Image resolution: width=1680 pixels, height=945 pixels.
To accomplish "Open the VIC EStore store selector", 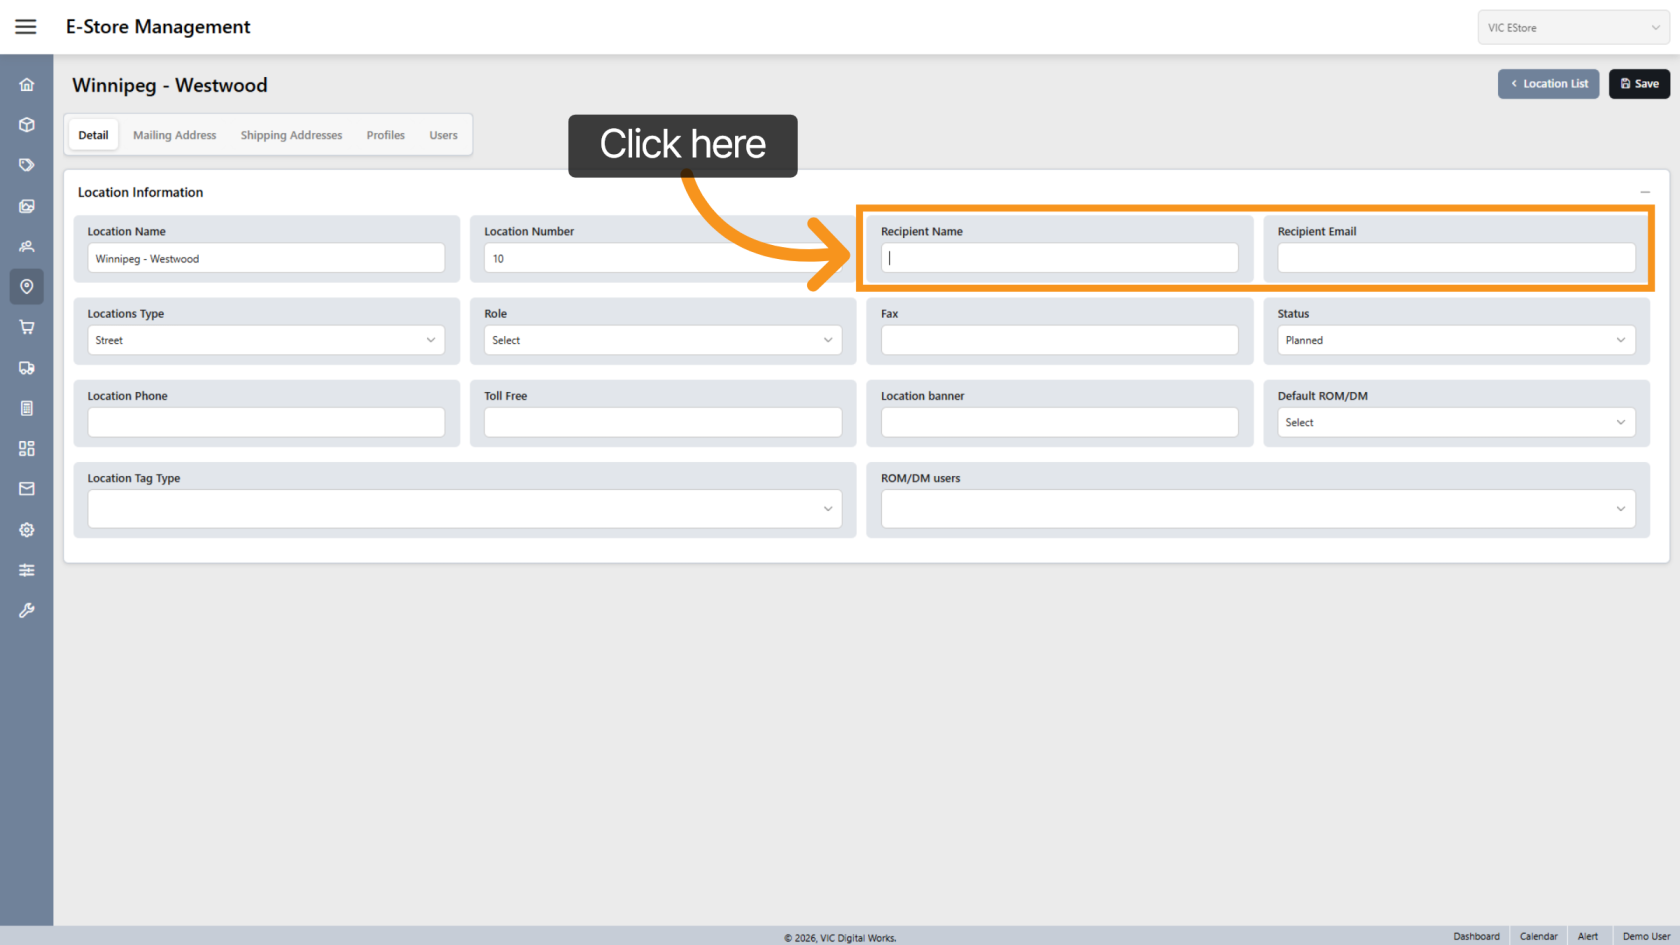I will pyautogui.click(x=1573, y=28).
